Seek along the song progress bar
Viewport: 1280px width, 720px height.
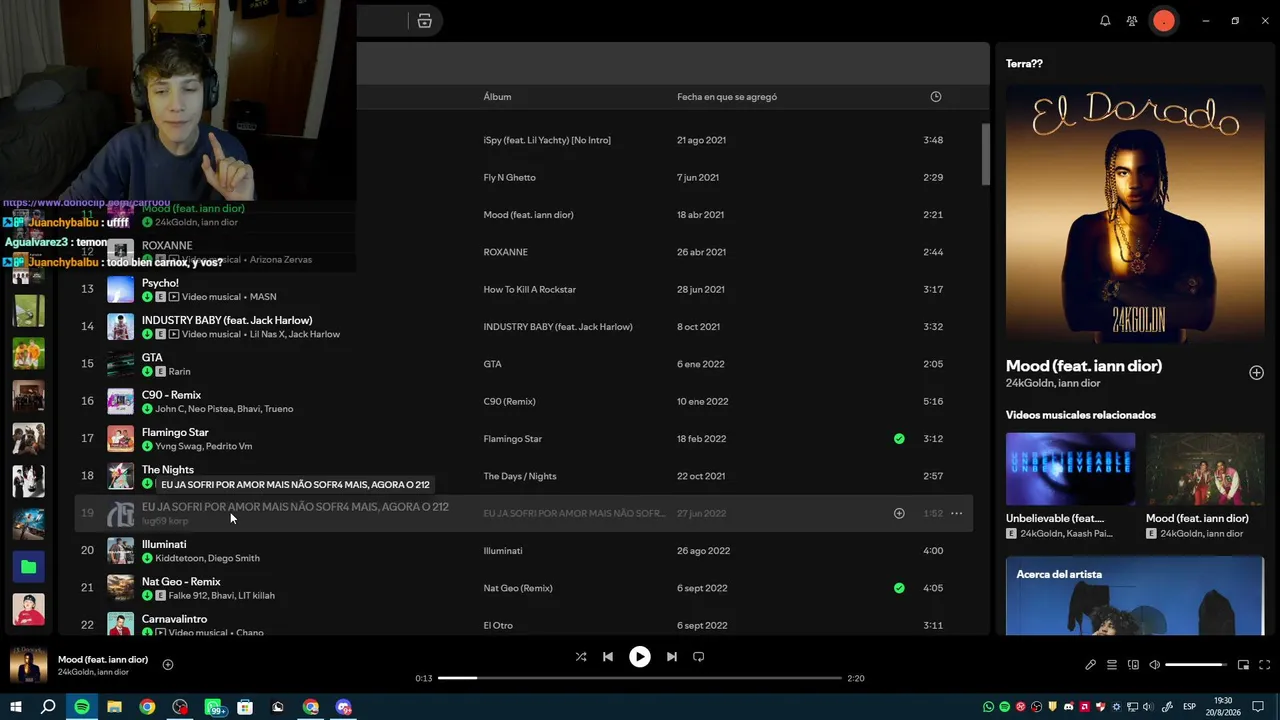[x=640, y=678]
